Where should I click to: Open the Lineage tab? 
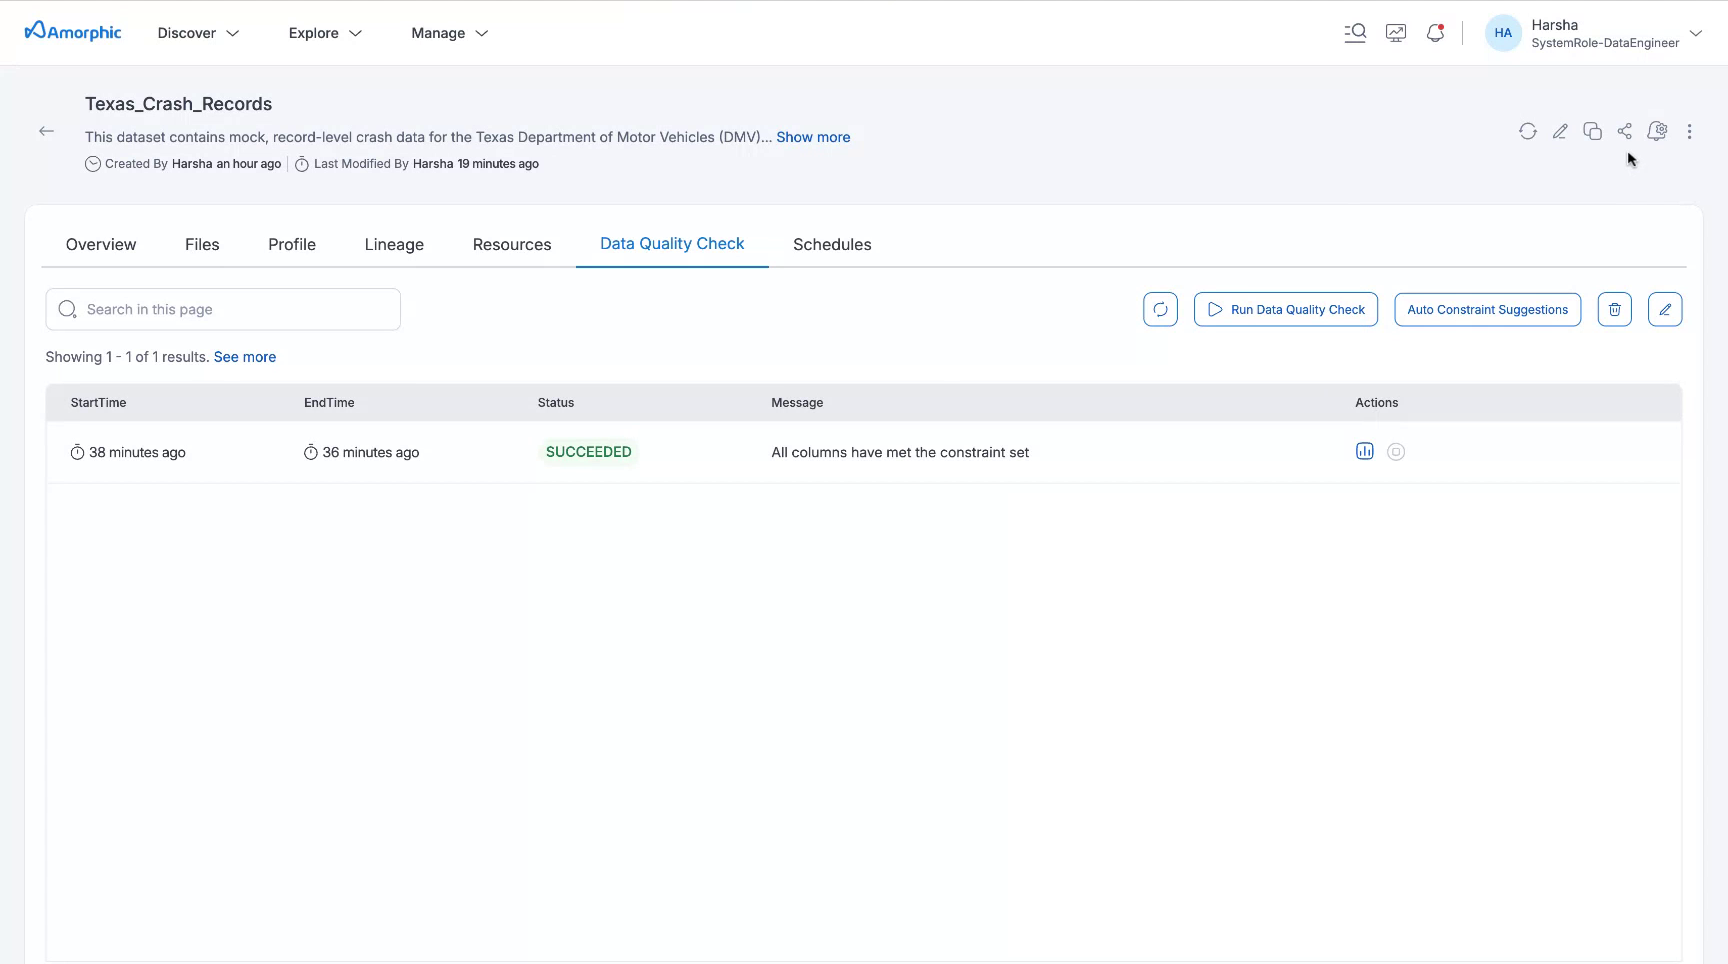[x=393, y=244]
